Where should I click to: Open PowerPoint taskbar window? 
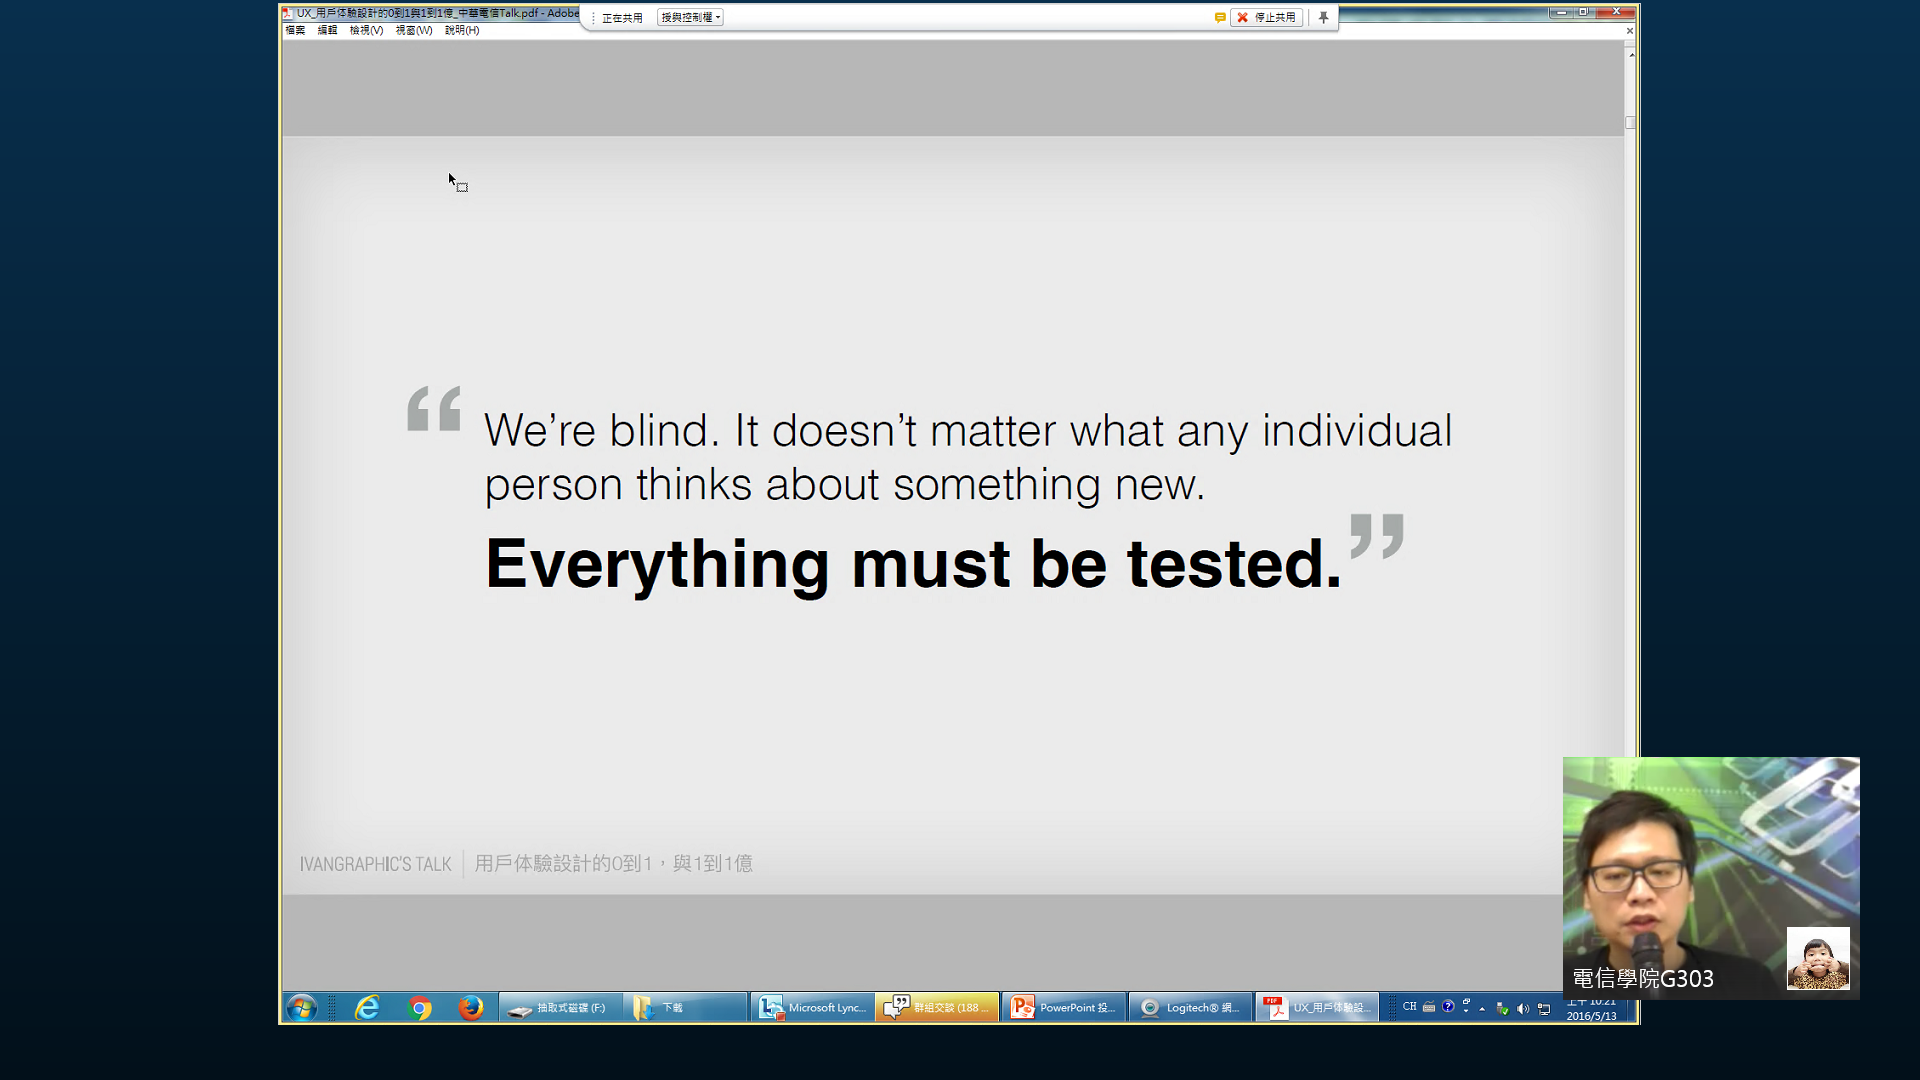[1063, 1007]
